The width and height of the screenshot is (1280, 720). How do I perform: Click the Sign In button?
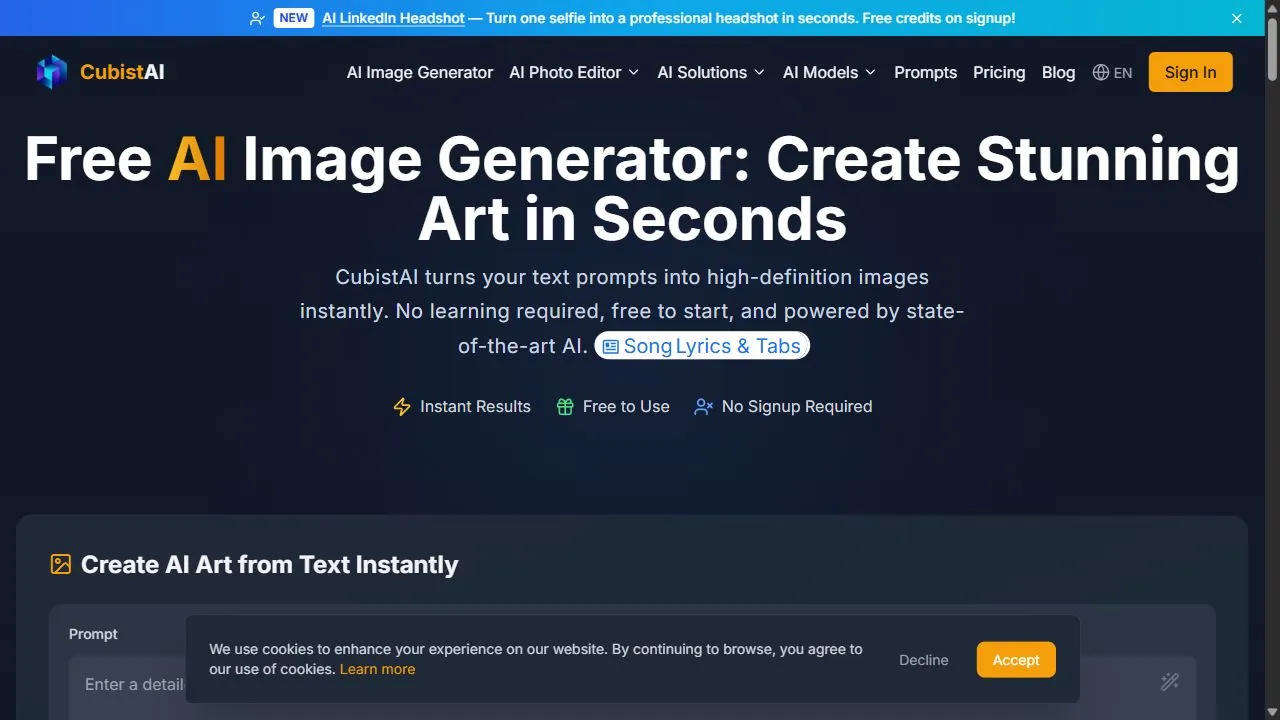point(1190,72)
